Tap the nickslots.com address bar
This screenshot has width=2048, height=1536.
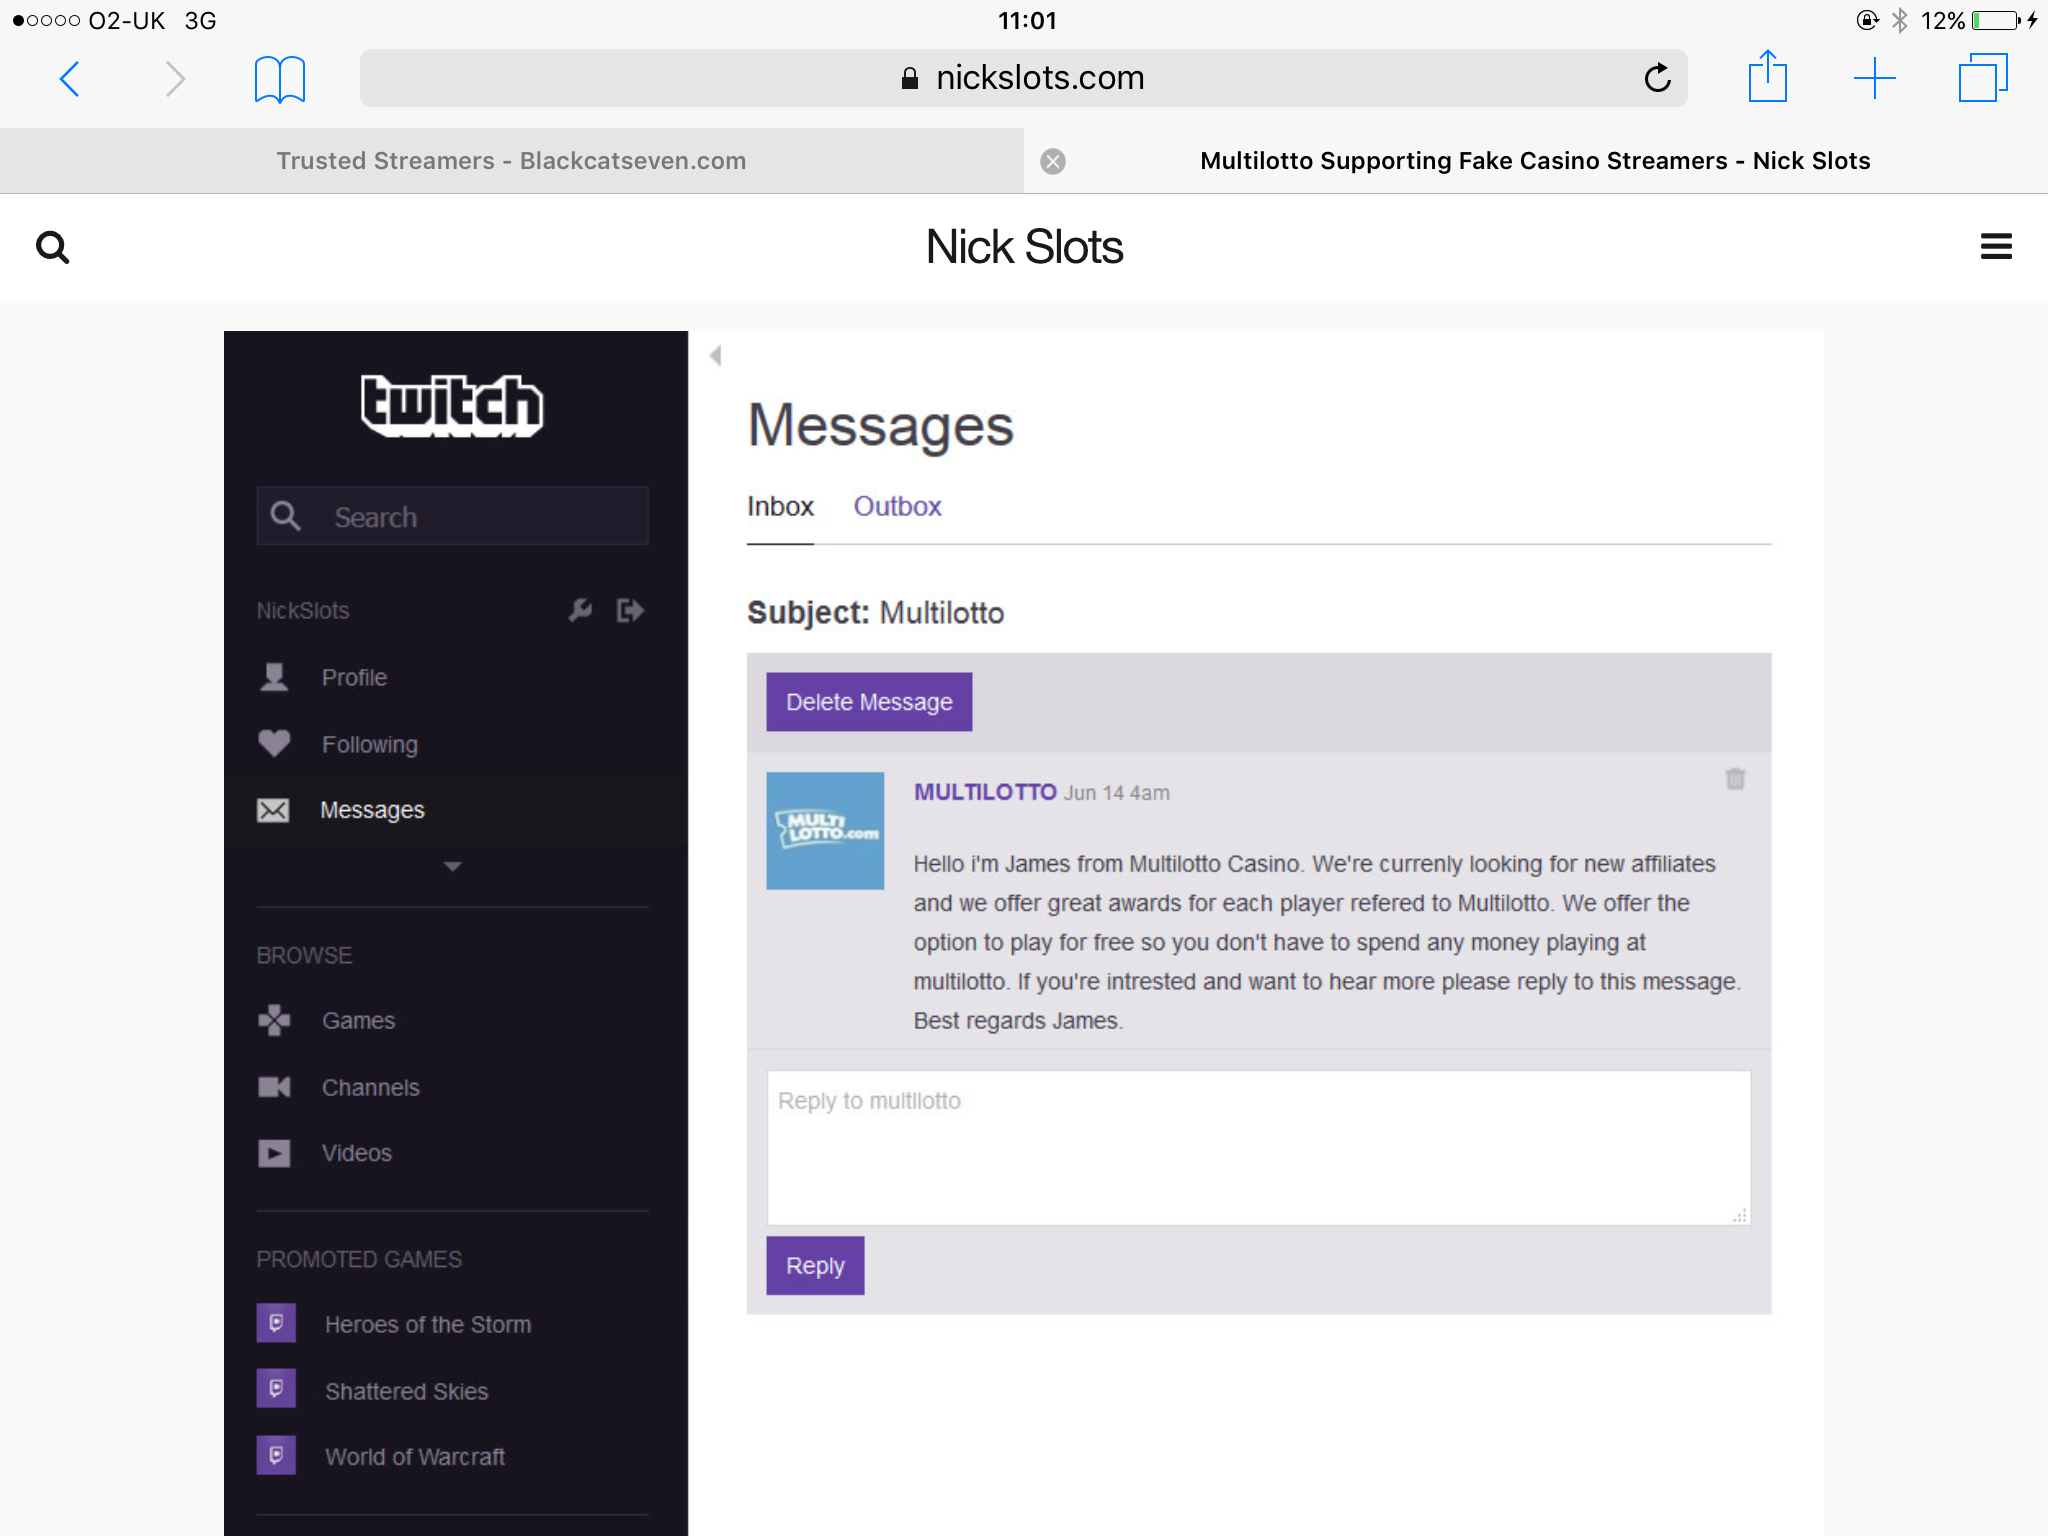pyautogui.click(x=1023, y=78)
